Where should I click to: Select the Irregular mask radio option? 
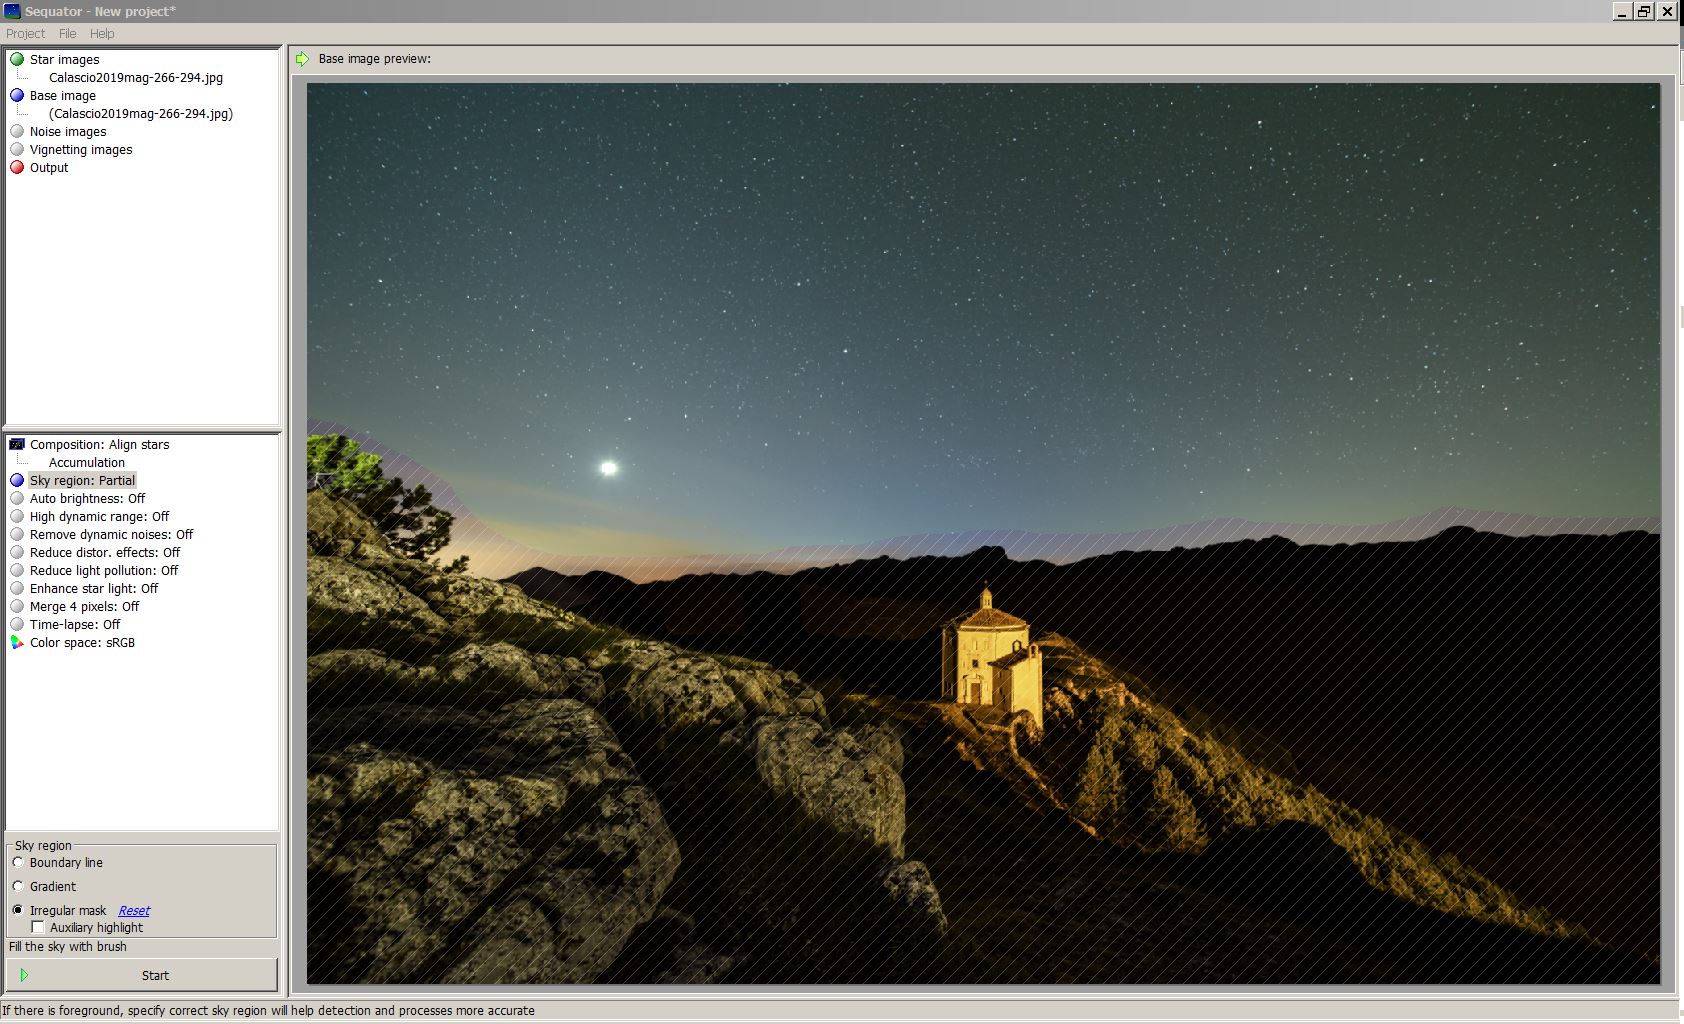pos(18,910)
